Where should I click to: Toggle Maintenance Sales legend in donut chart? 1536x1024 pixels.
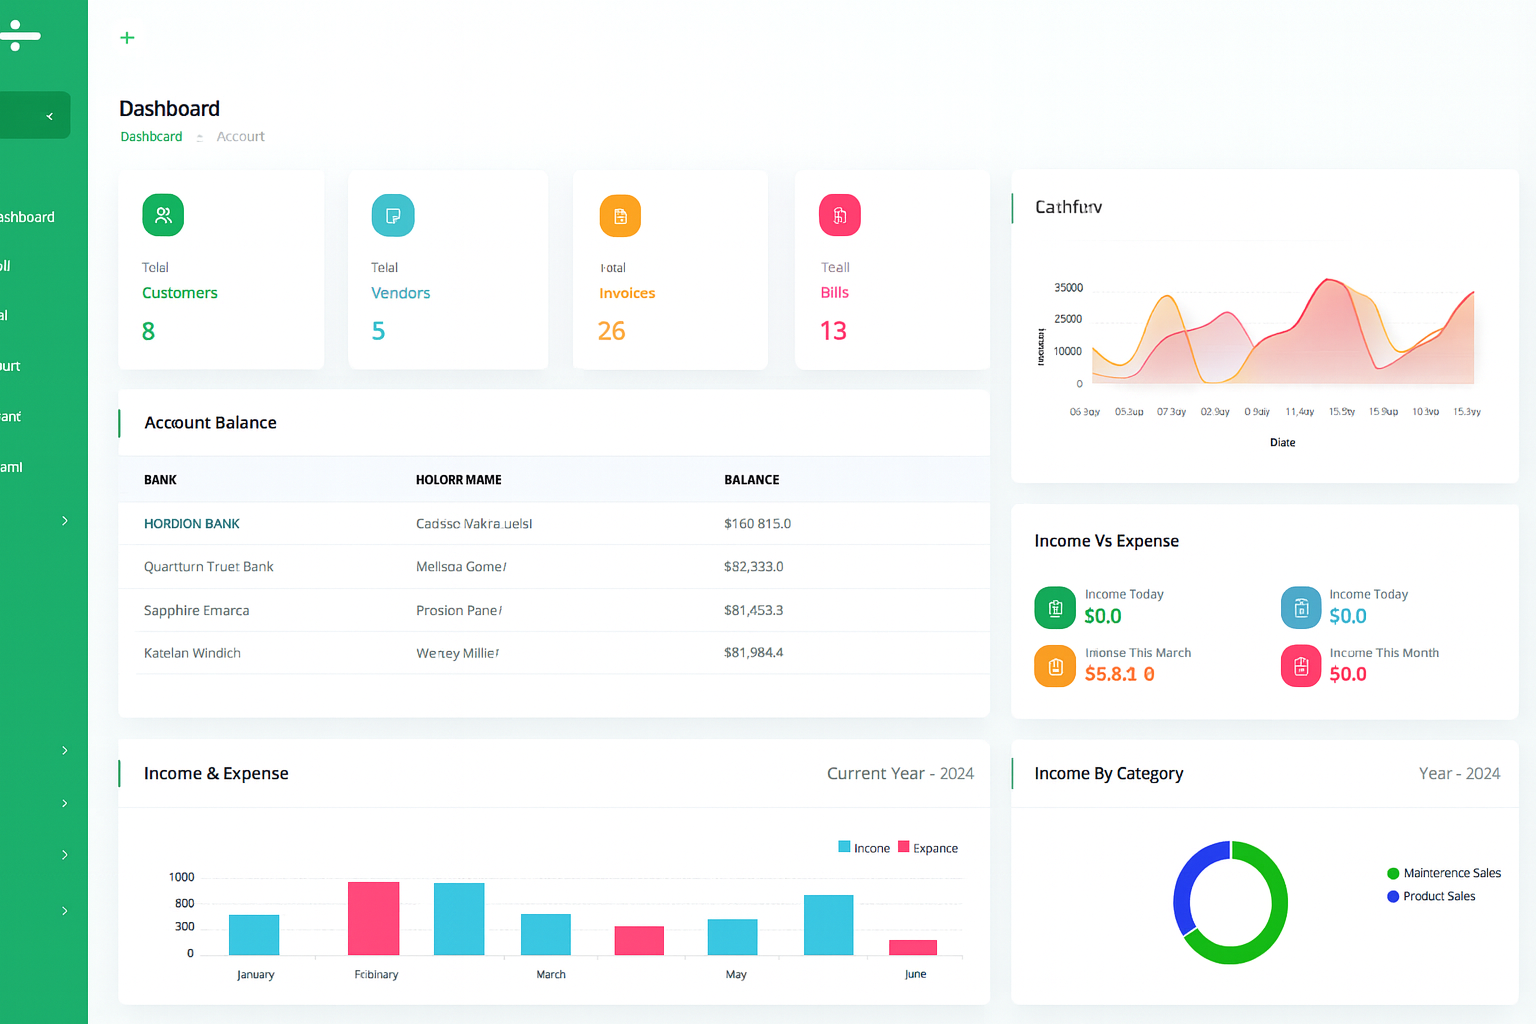(1443, 873)
